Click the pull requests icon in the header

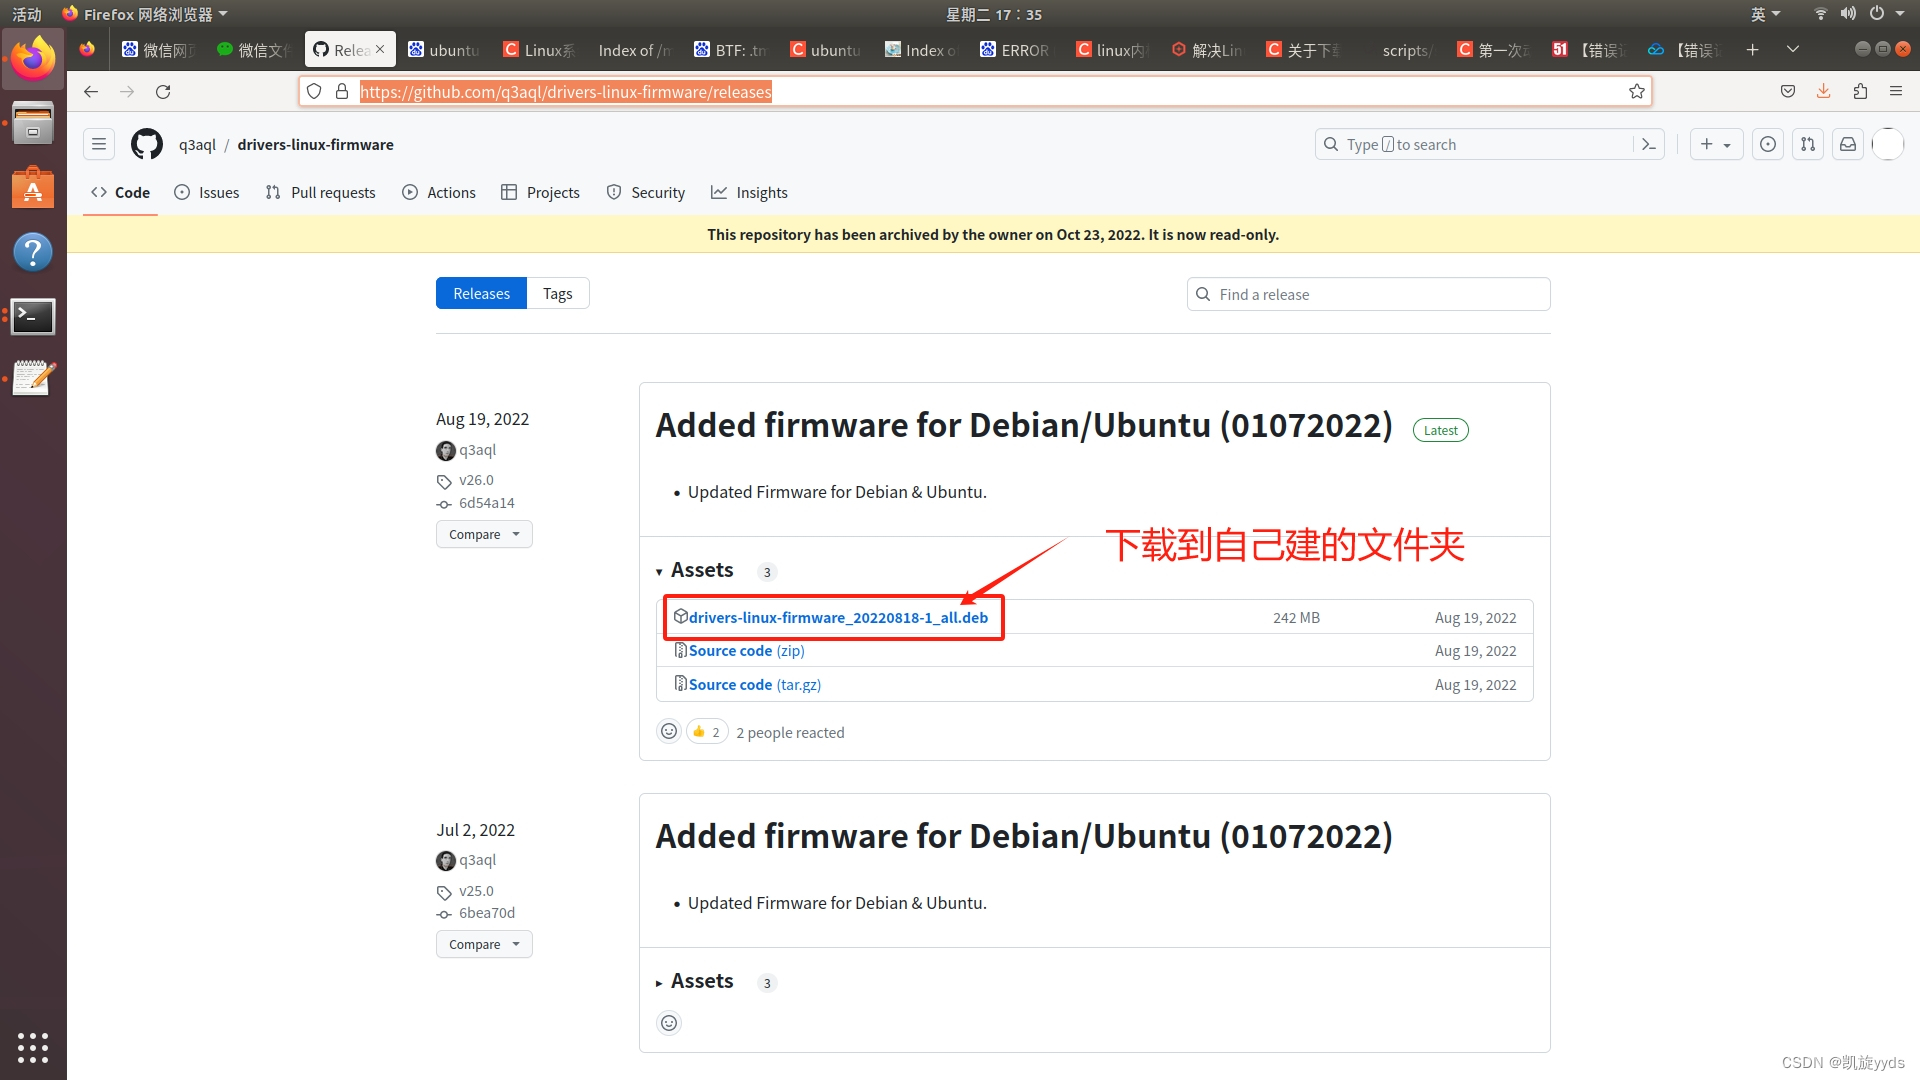click(x=1807, y=144)
